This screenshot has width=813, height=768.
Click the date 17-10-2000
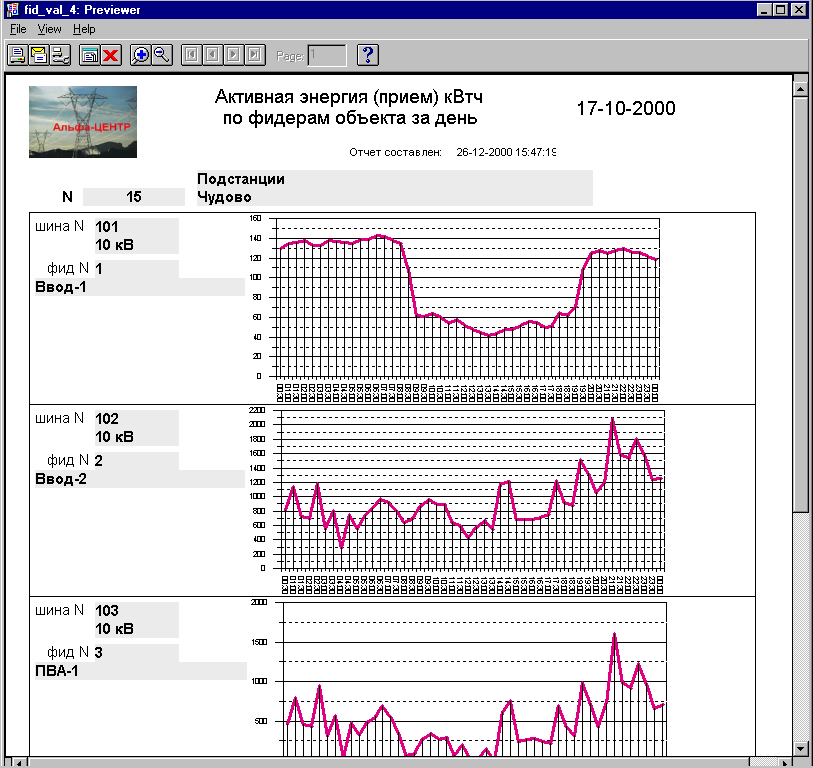point(626,108)
